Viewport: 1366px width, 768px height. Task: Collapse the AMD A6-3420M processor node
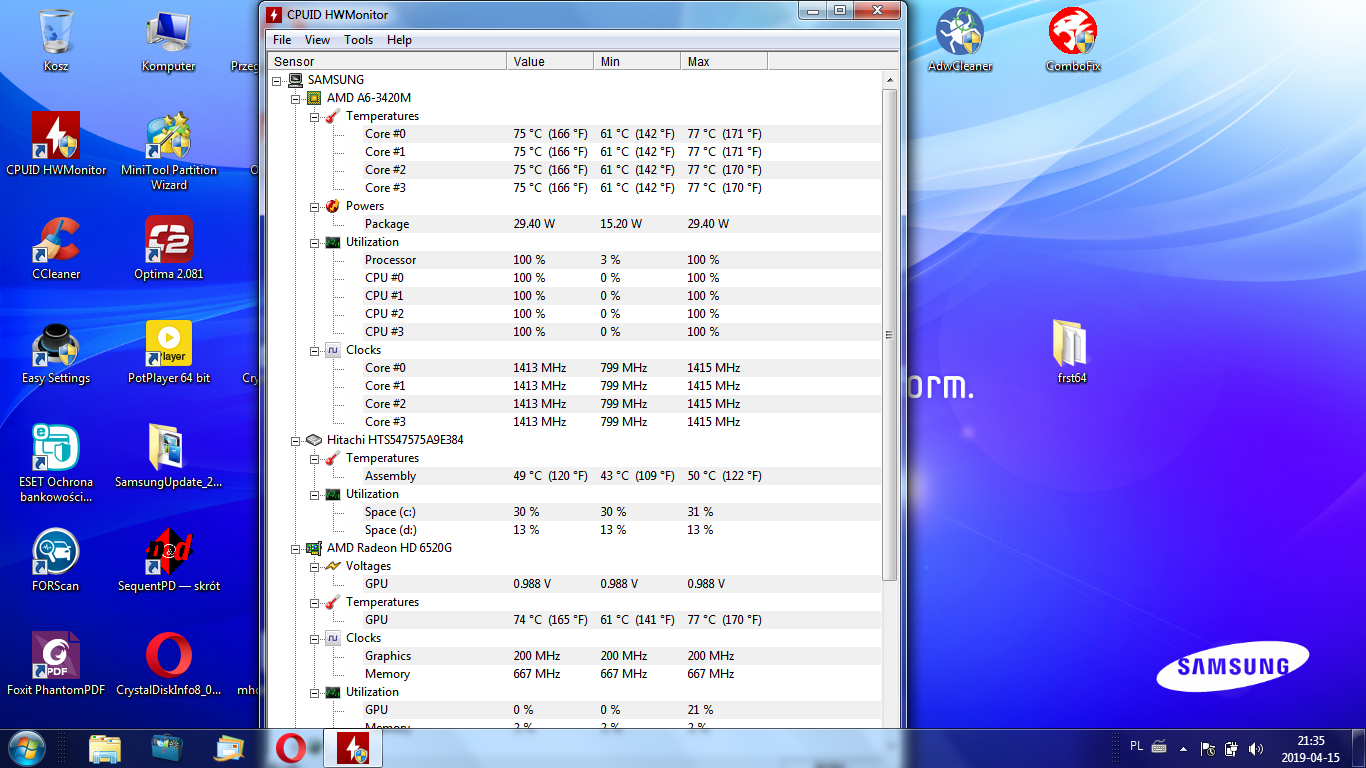295,98
